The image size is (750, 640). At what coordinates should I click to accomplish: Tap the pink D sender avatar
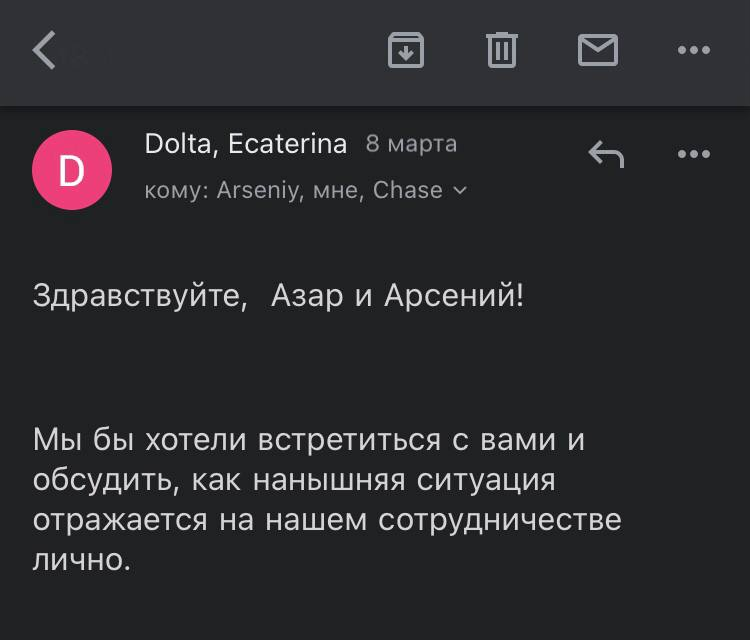(71, 170)
